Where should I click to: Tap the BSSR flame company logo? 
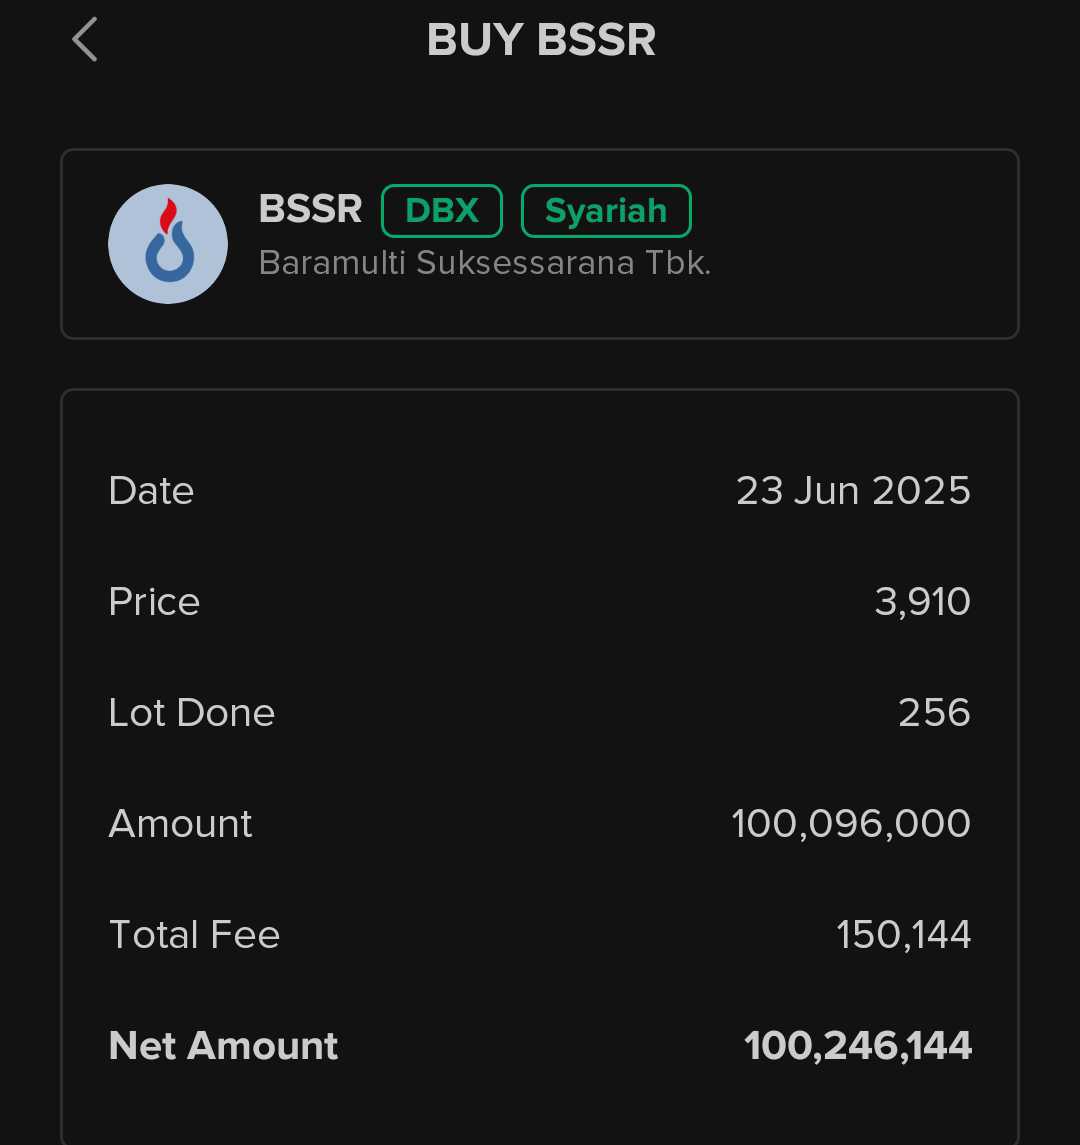pos(168,244)
